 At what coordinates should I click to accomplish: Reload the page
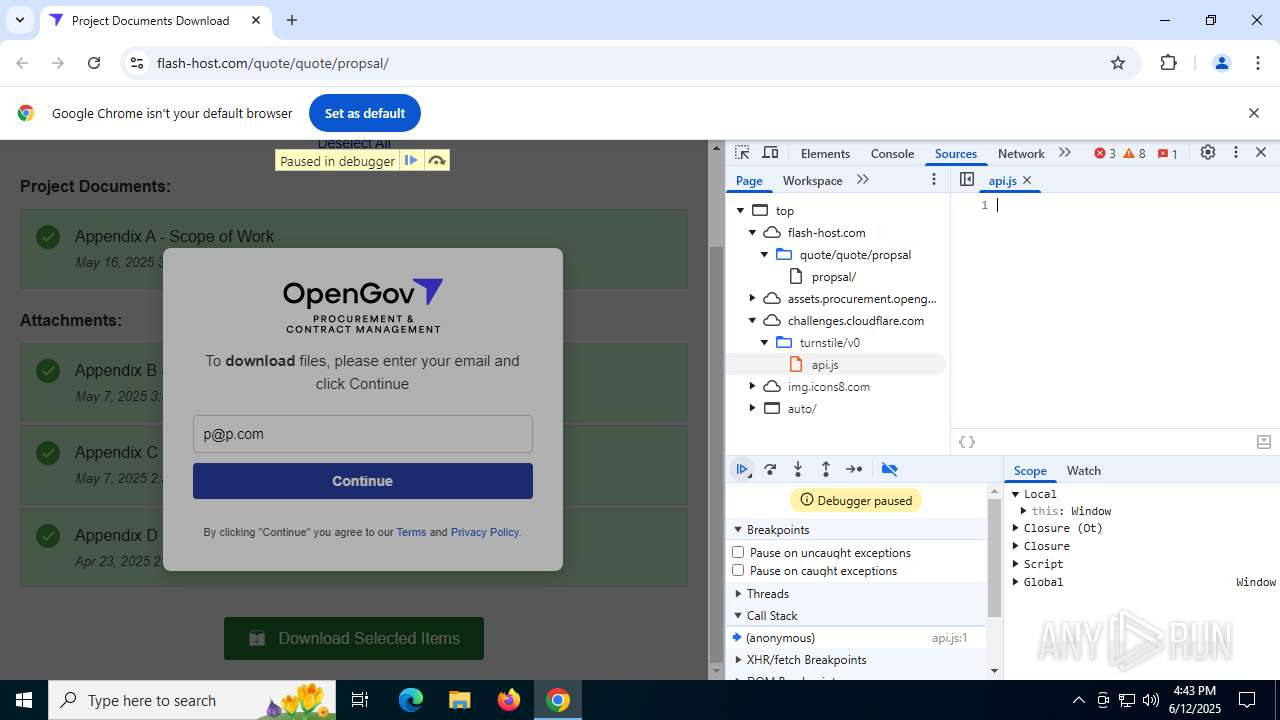[x=94, y=63]
